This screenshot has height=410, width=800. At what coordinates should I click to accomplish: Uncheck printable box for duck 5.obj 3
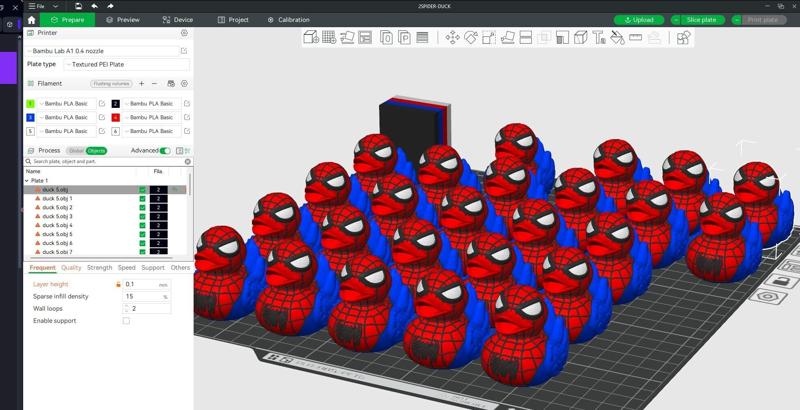click(x=143, y=216)
